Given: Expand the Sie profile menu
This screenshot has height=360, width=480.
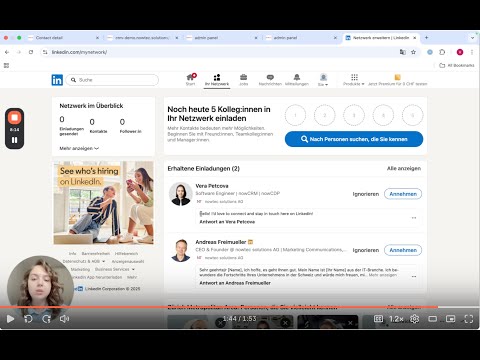Looking at the screenshot, I should click(x=323, y=80).
